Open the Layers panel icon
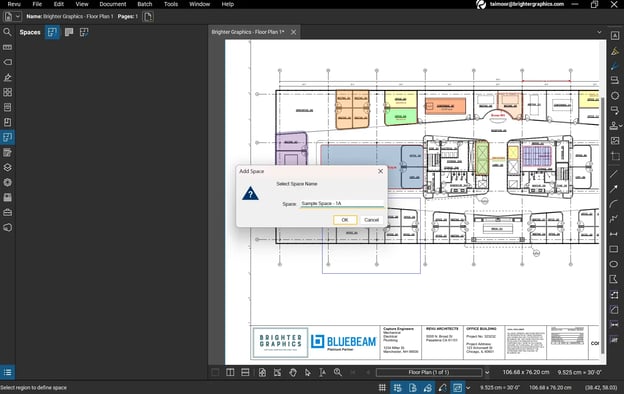 click(x=7, y=167)
